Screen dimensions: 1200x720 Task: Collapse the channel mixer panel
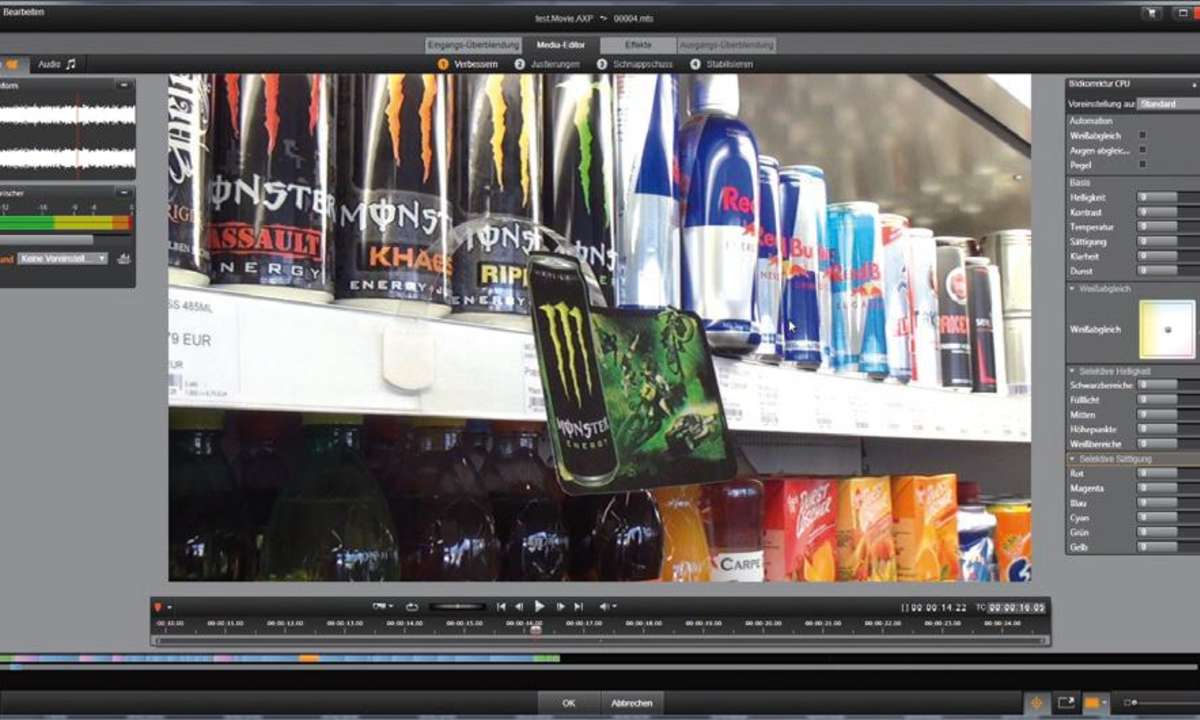point(124,192)
